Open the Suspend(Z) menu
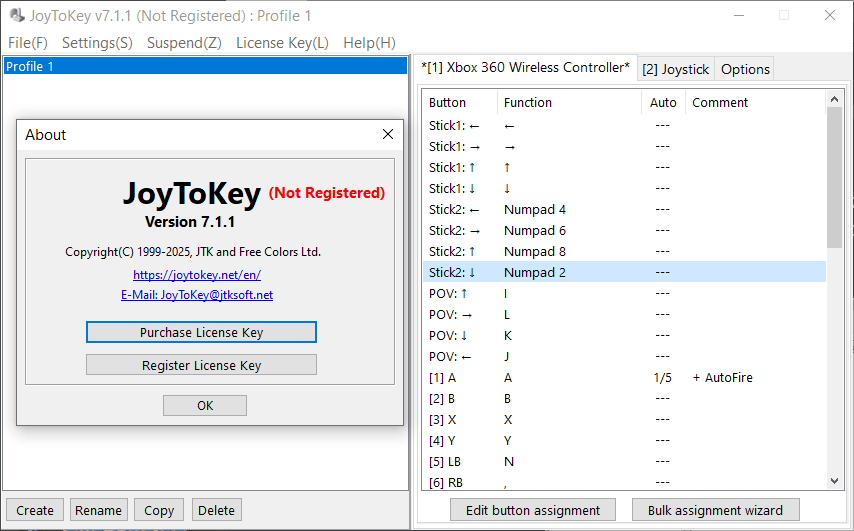 pos(184,42)
